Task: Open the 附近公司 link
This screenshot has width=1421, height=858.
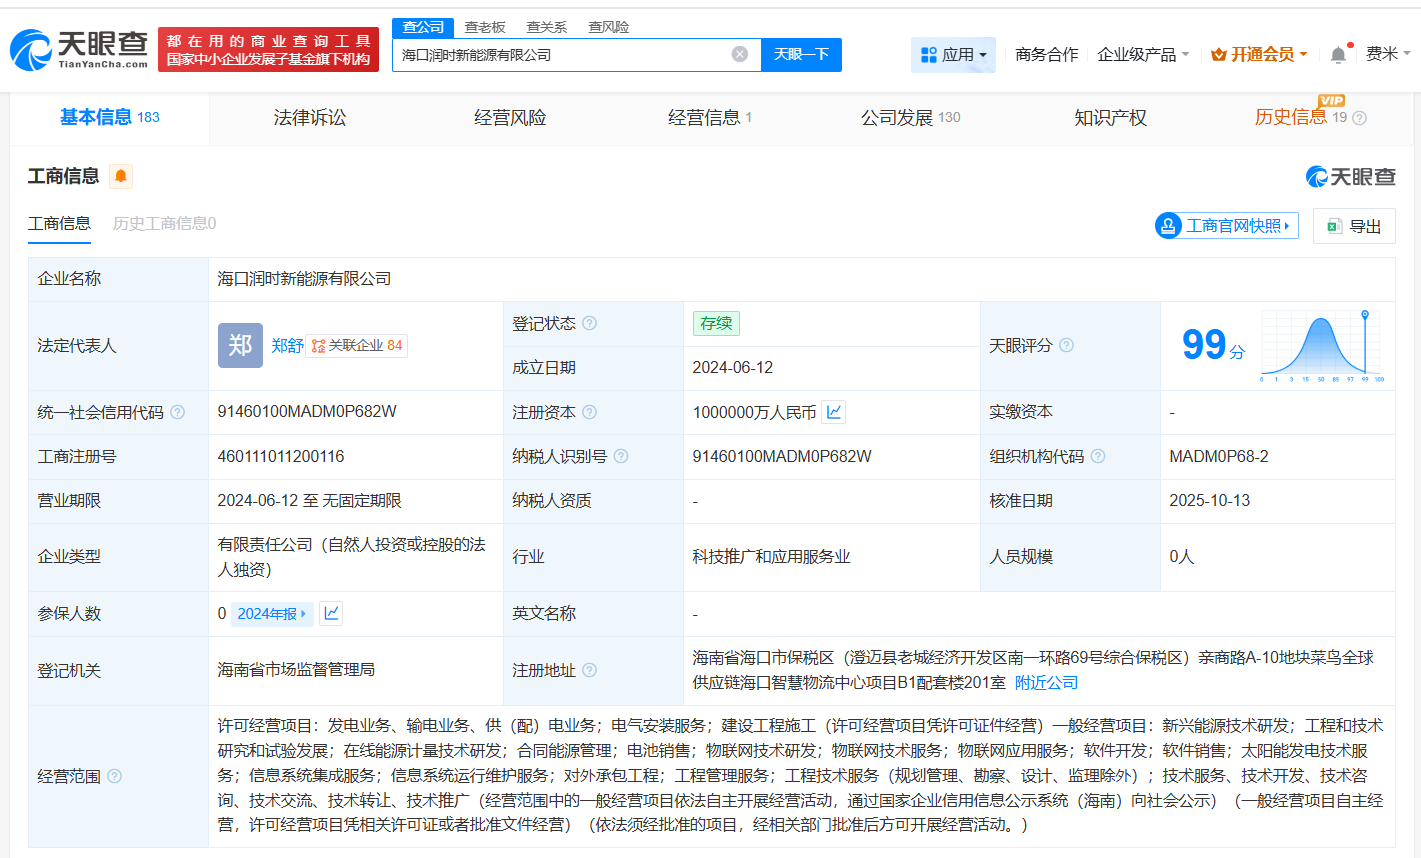Action: click(x=1046, y=681)
